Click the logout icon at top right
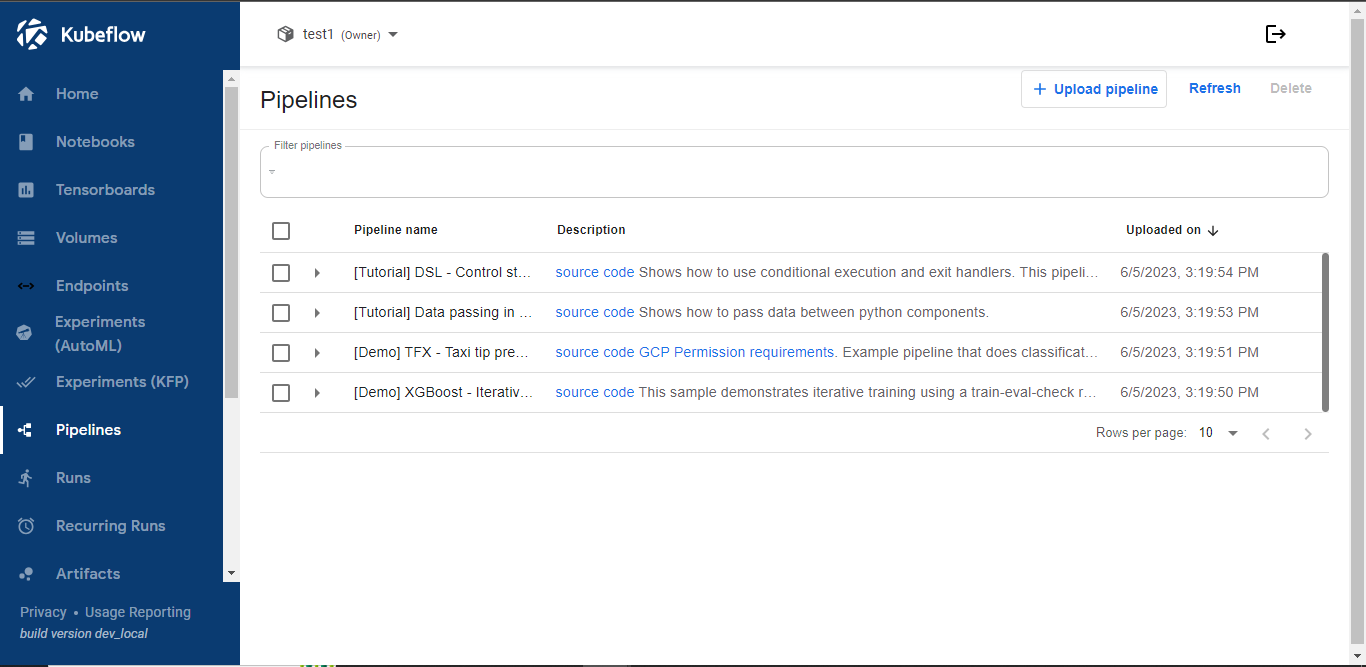Image resolution: width=1366 pixels, height=667 pixels. click(1276, 33)
